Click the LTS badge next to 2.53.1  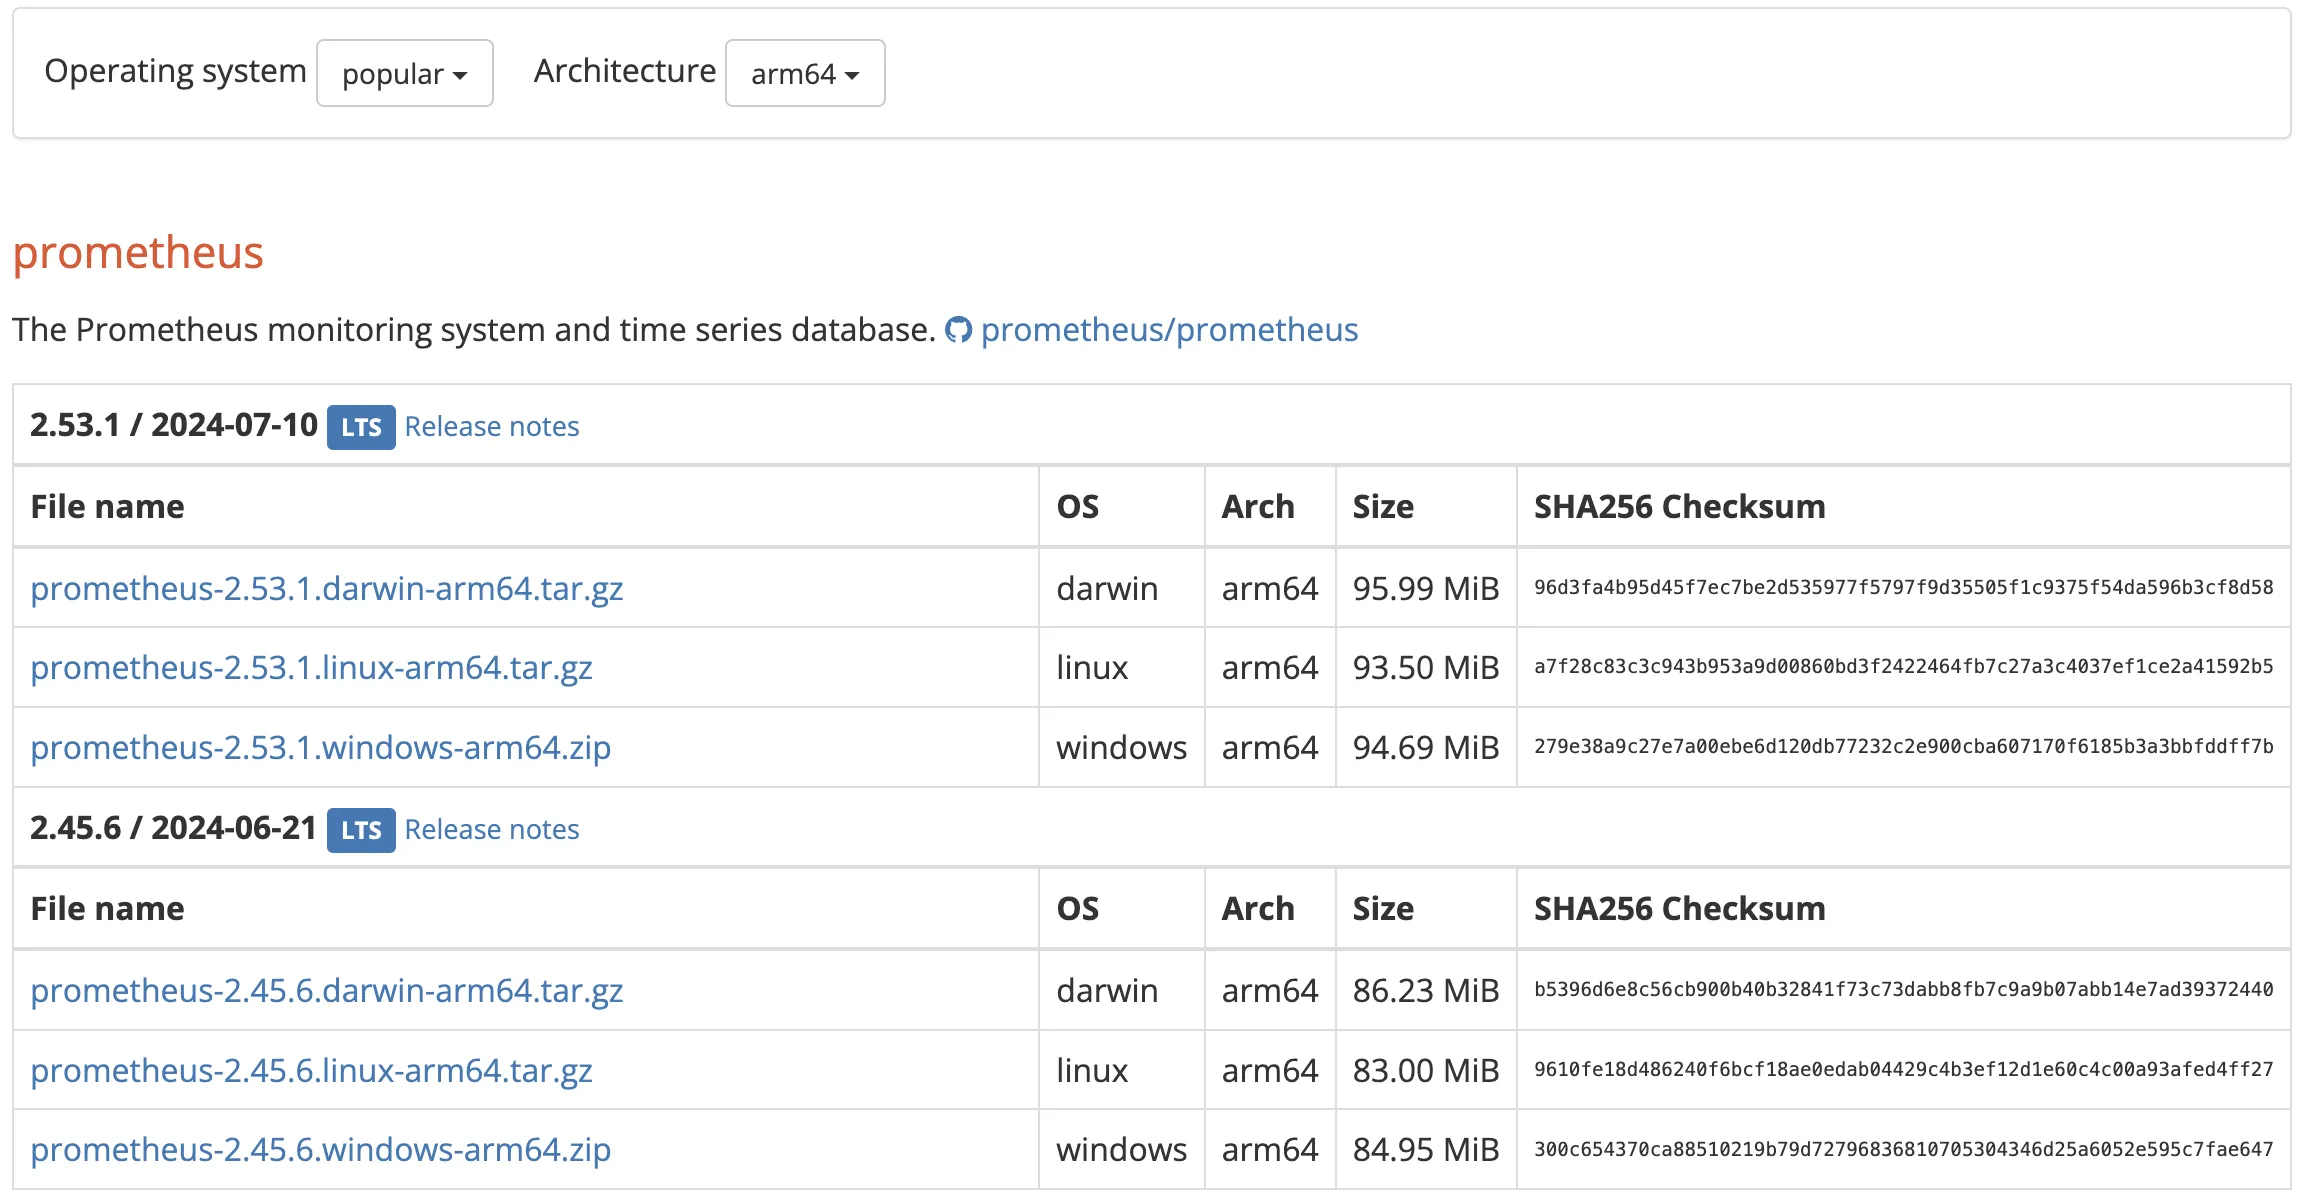pos(361,427)
